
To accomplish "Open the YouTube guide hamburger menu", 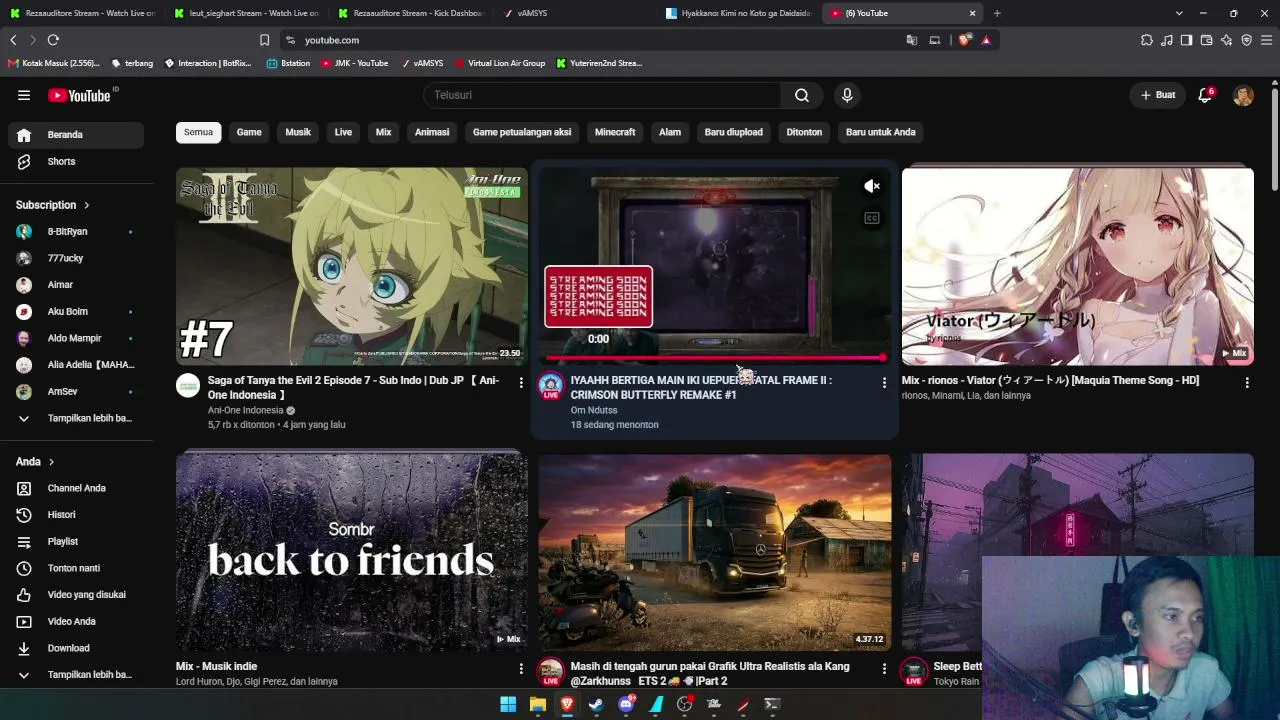I will (24, 95).
